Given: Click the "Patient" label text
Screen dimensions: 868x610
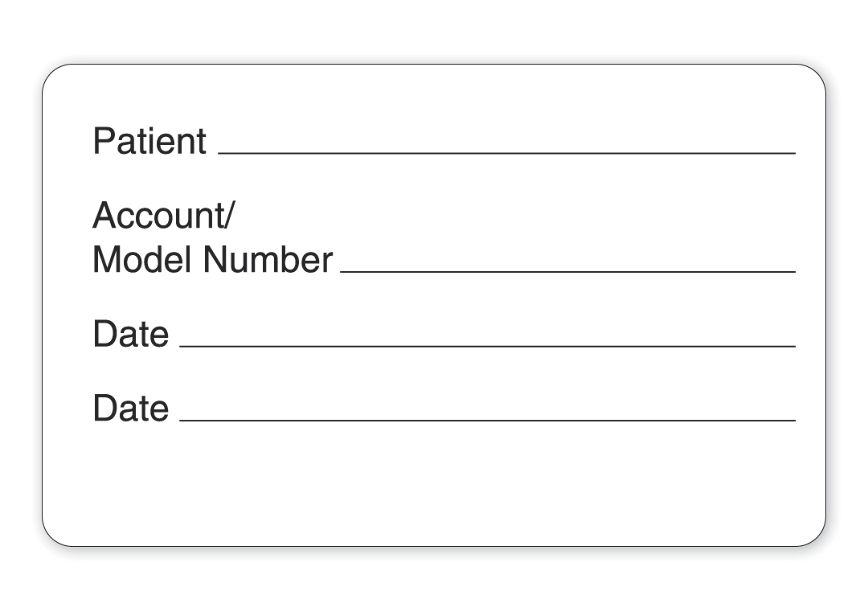Looking at the screenshot, I should pos(149,141).
